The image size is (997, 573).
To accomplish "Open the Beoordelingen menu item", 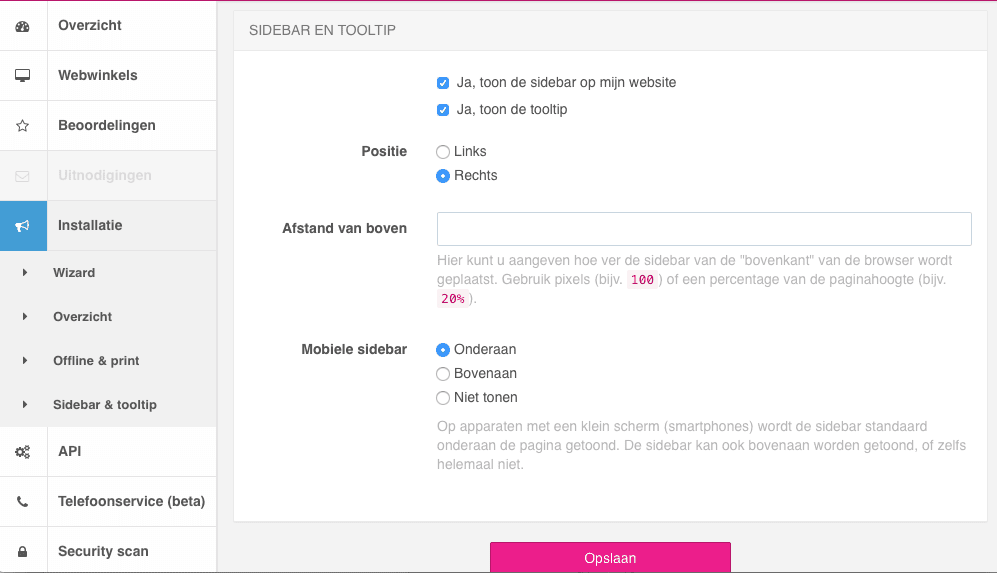I will tap(107, 126).
